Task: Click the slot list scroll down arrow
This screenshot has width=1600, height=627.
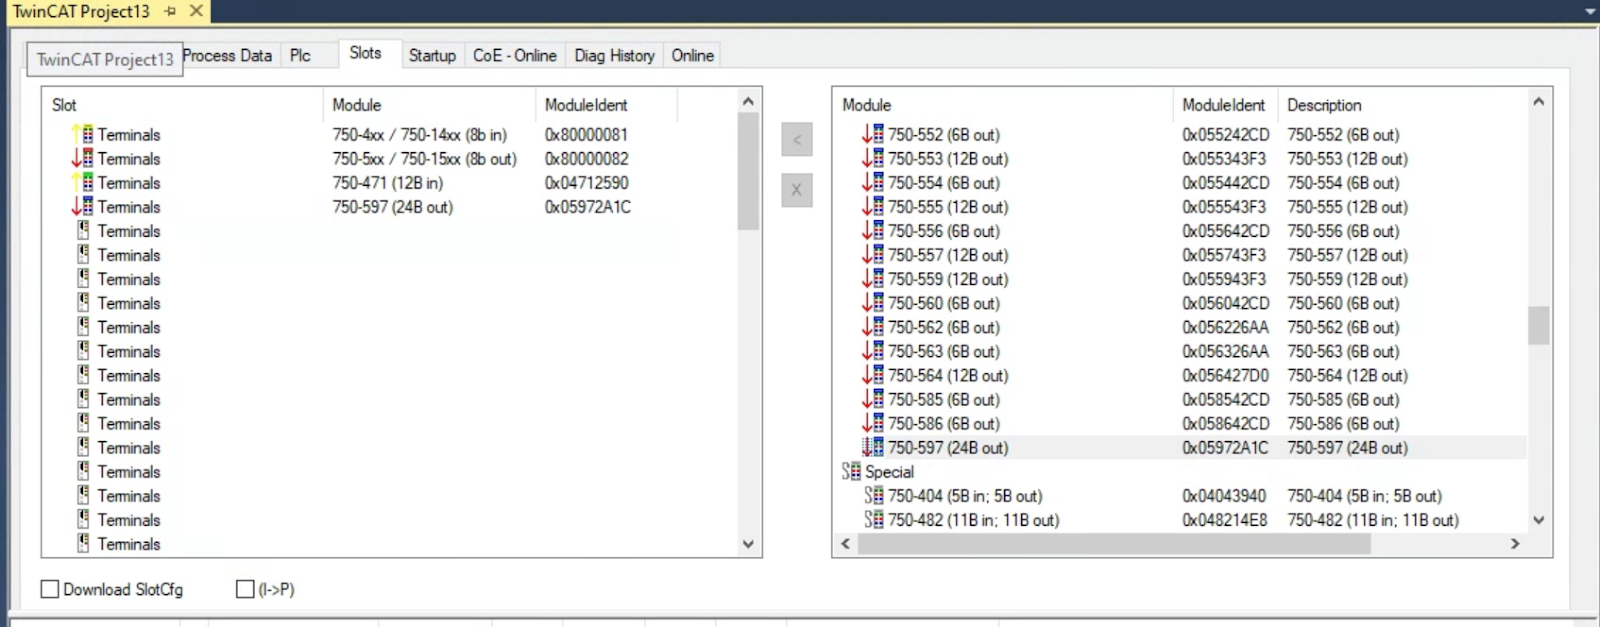Action: pyautogui.click(x=748, y=544)
